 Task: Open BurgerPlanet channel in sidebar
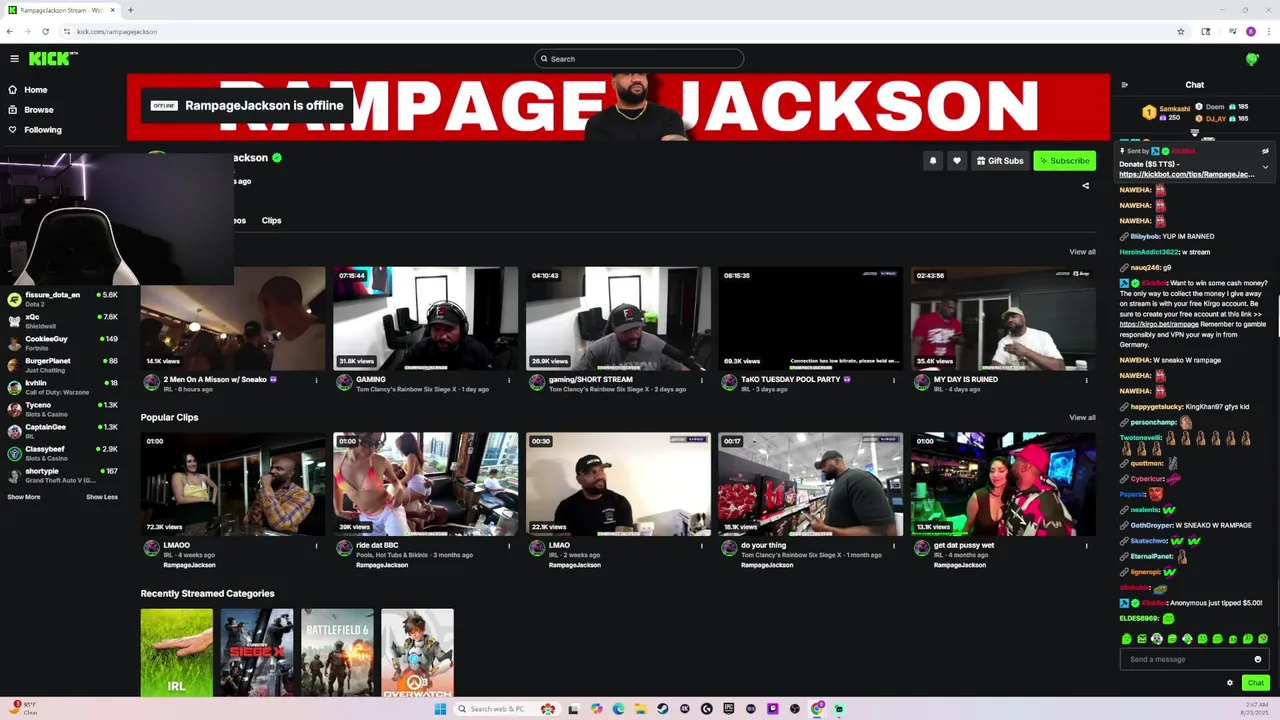[62, 364]
